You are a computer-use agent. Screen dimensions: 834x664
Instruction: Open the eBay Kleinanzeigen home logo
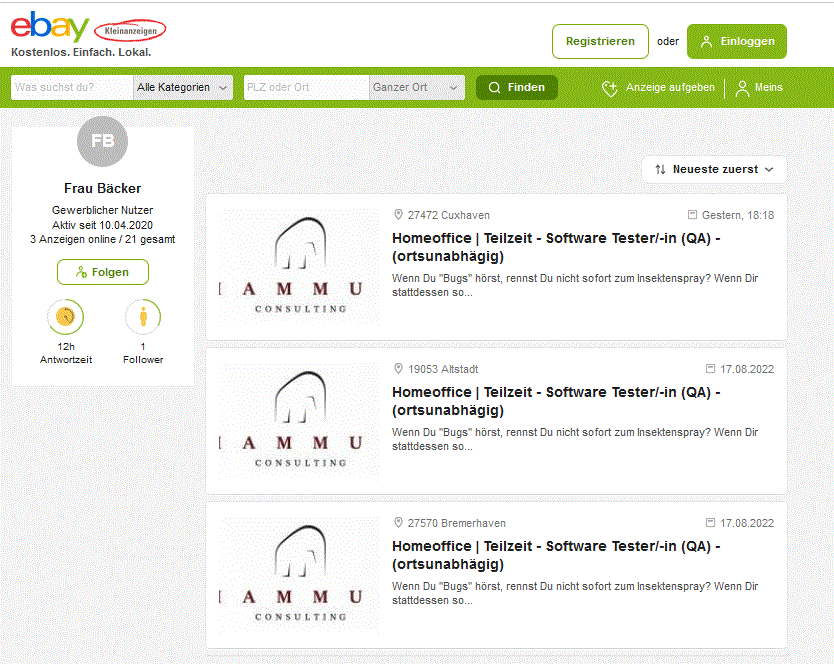pyautogui.click(x=88, y=27)
